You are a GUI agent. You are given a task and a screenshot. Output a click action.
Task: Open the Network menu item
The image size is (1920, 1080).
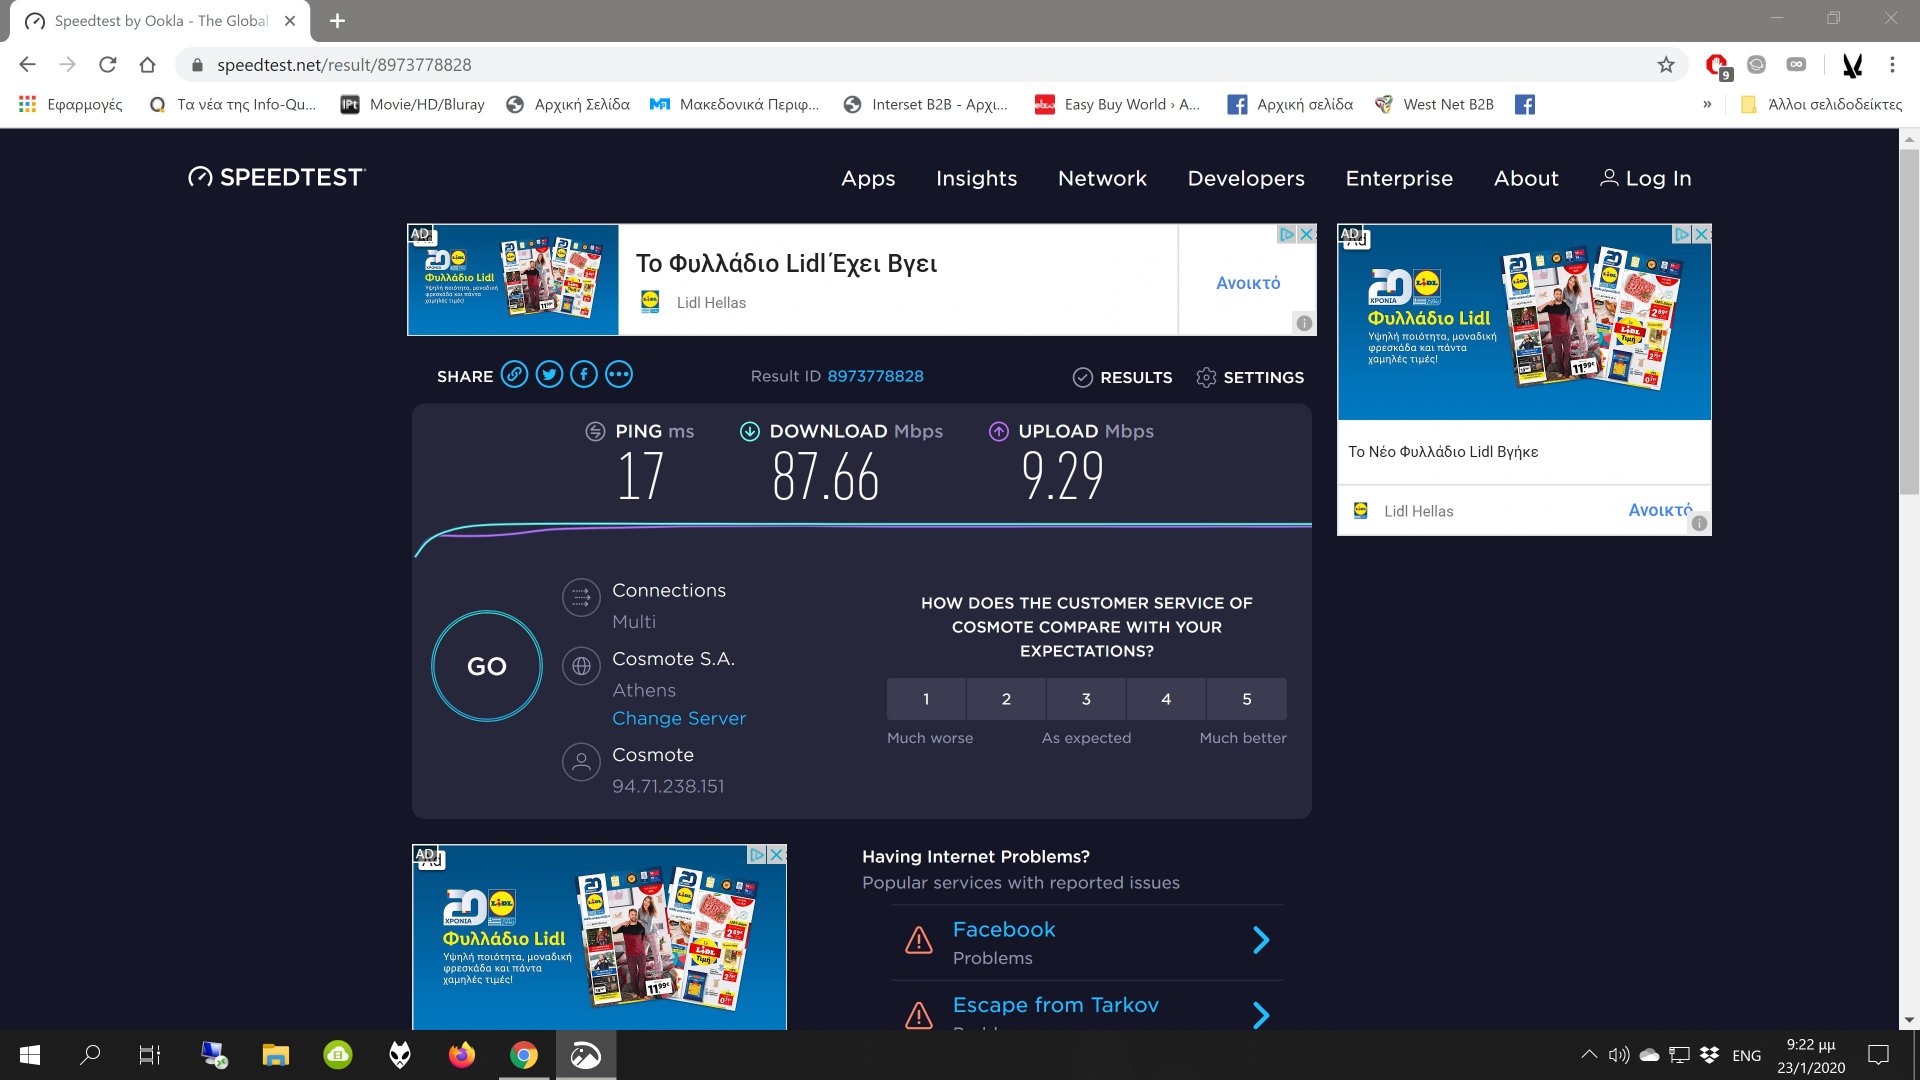click(x=1102, y=178)
